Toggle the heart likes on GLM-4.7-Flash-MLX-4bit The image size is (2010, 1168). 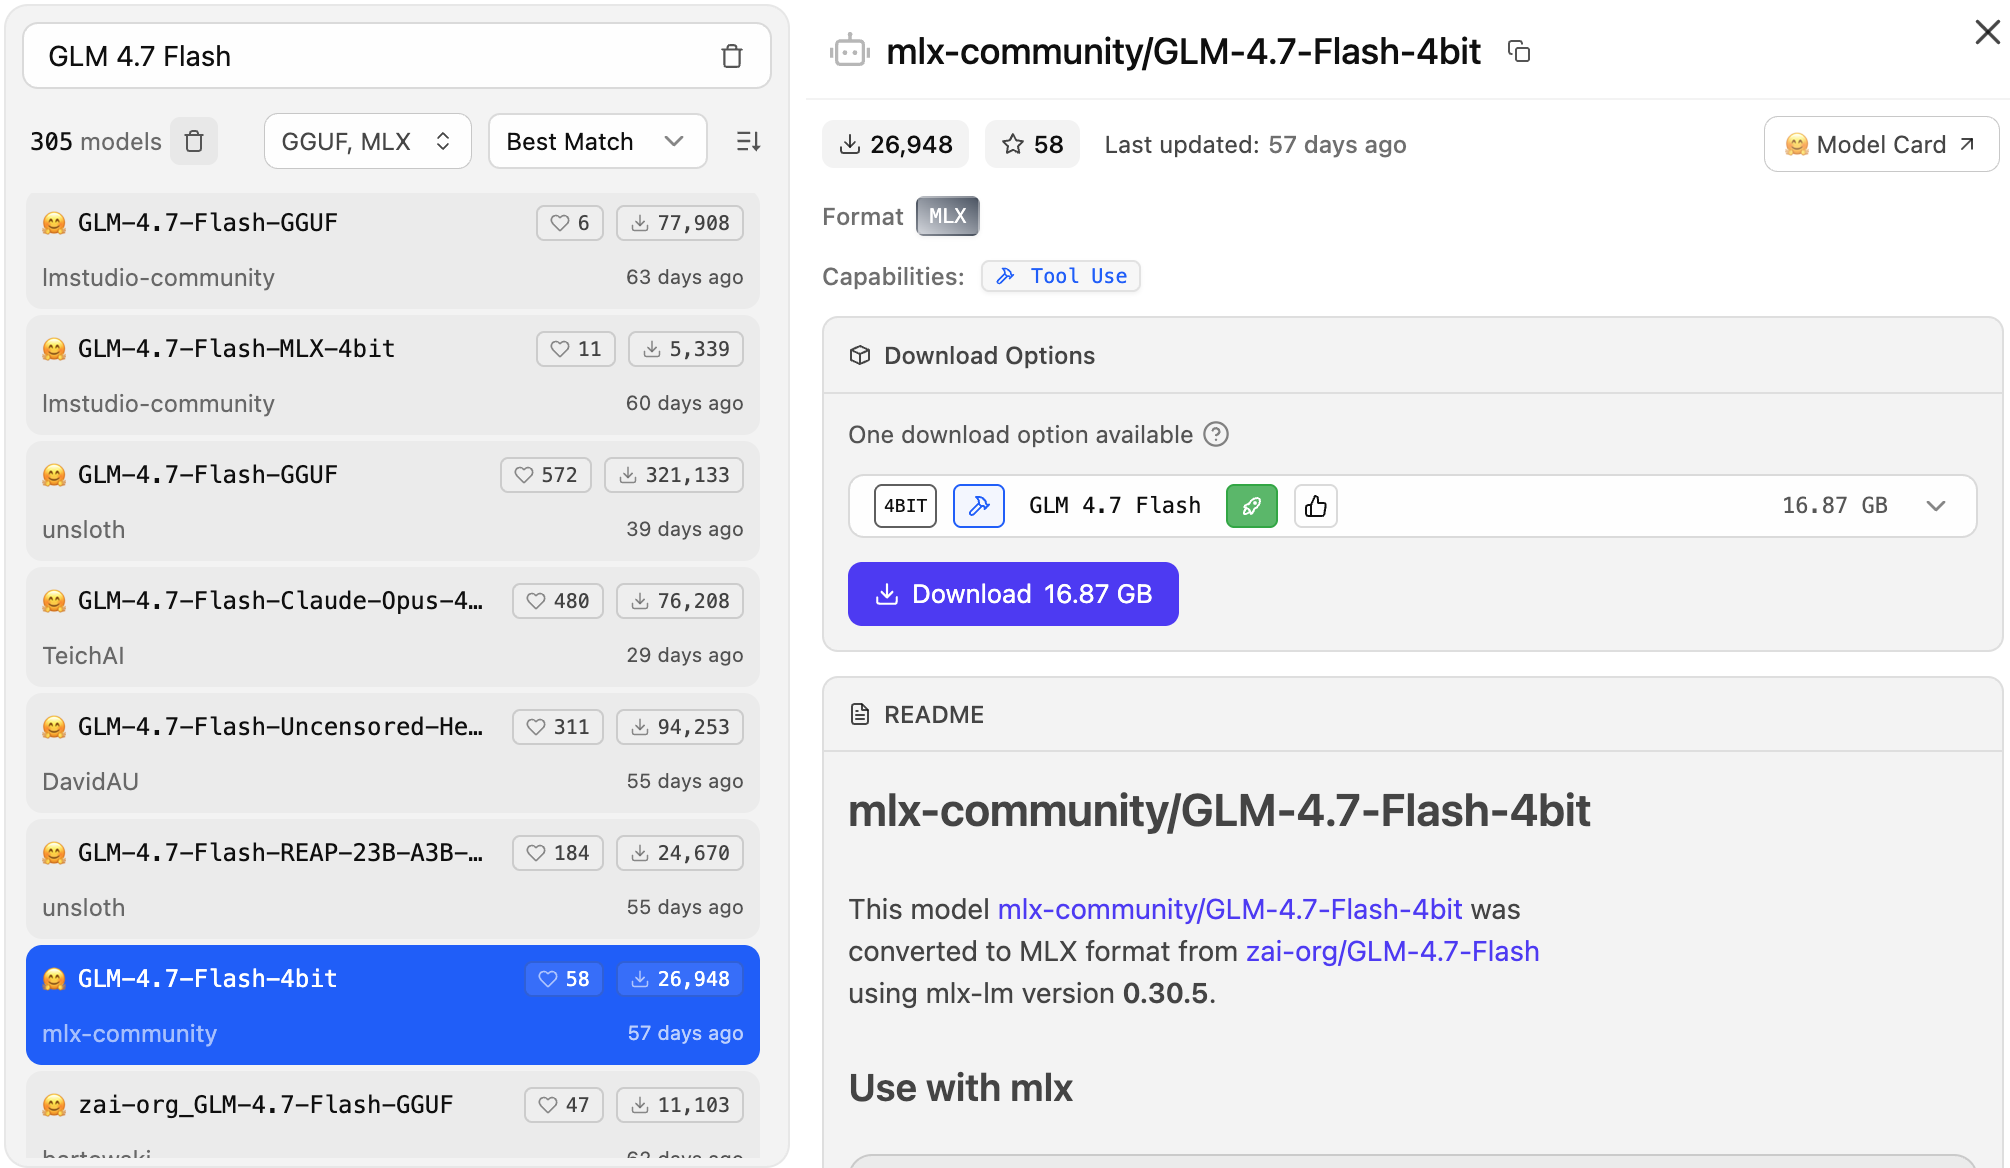575,349
